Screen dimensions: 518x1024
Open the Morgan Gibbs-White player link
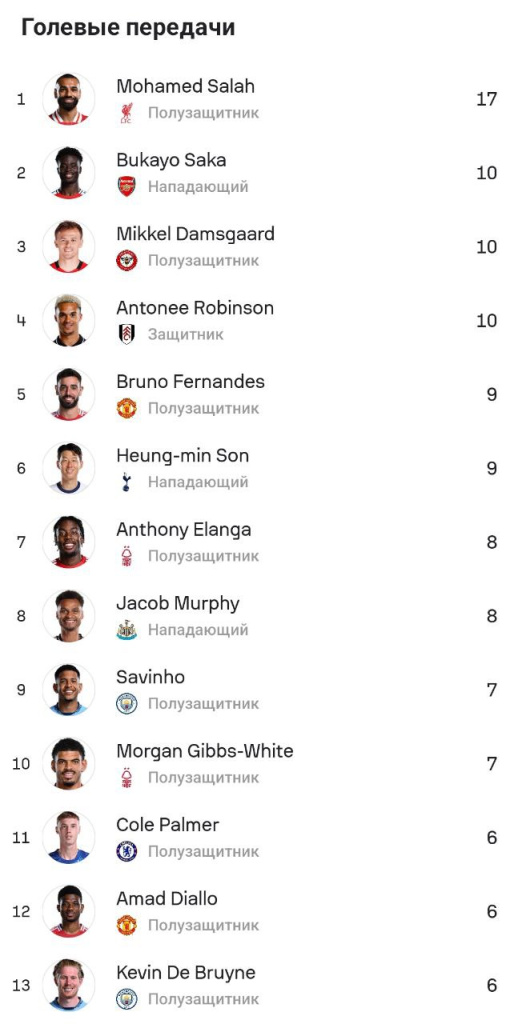[204, 751]
